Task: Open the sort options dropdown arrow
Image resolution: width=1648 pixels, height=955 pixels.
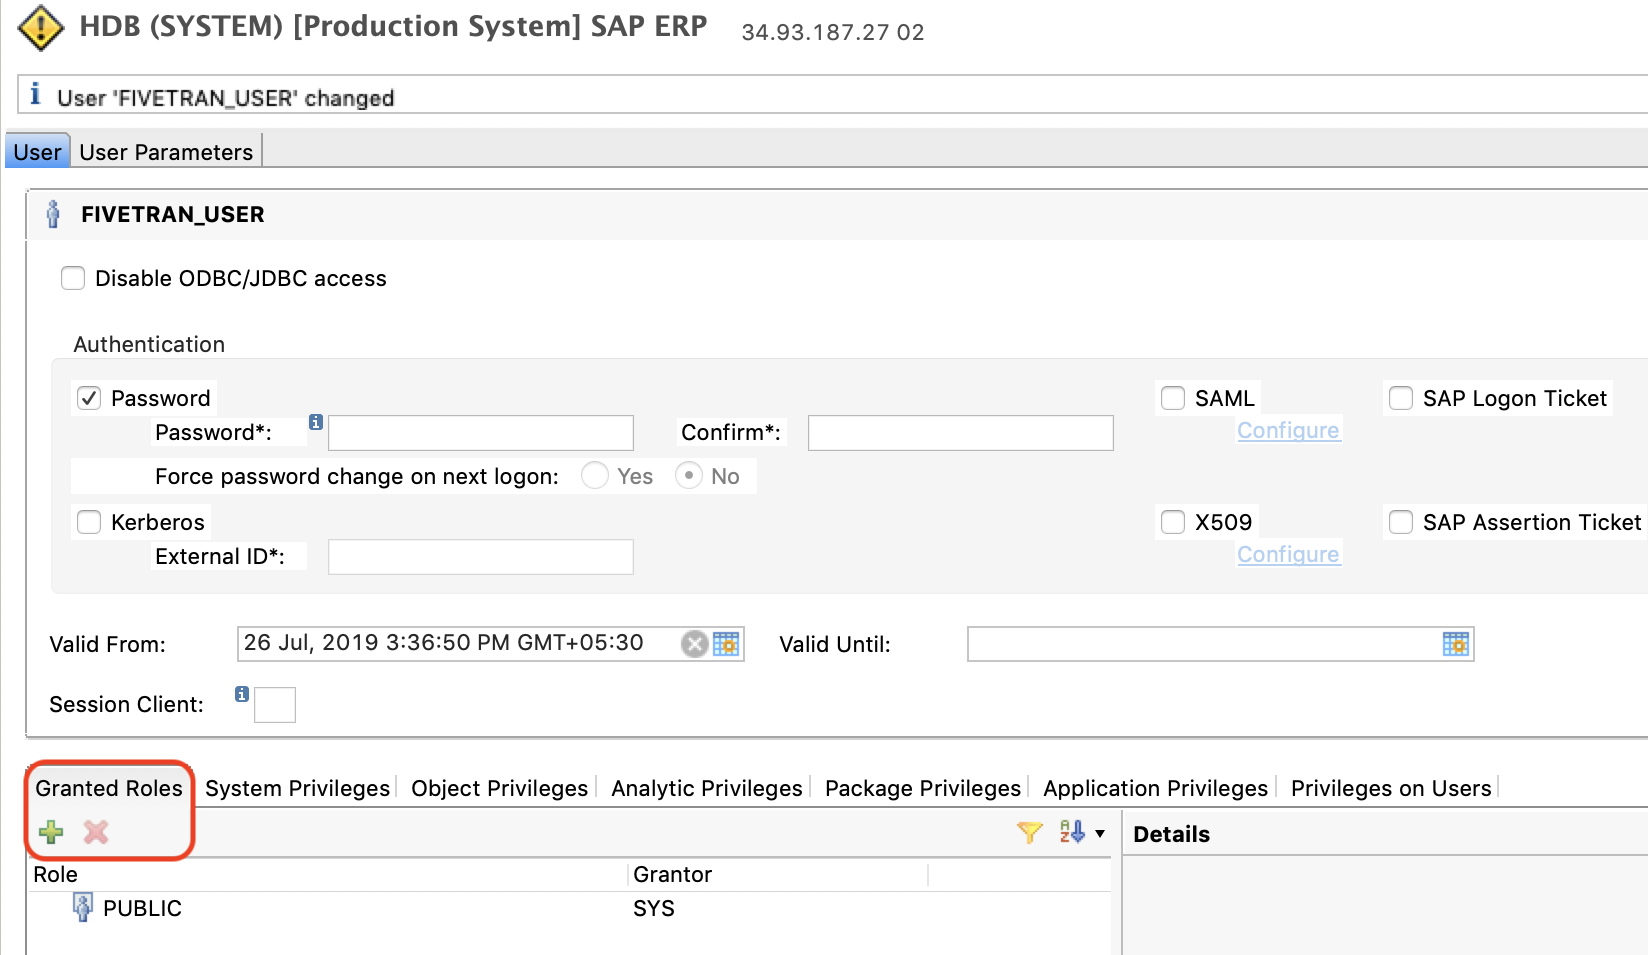Action: 1100,833
